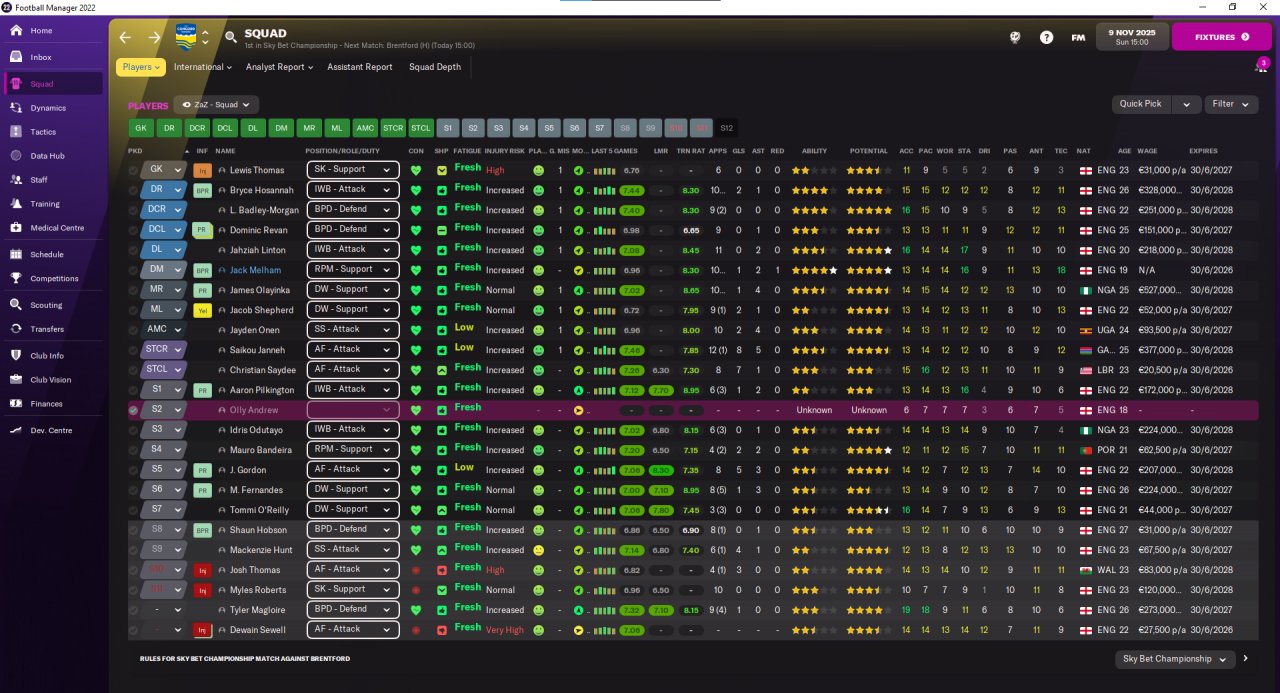Toggle the pick checkbox for Jack Melham
This screenshot has width=1280, height=693.
[134, 270]
